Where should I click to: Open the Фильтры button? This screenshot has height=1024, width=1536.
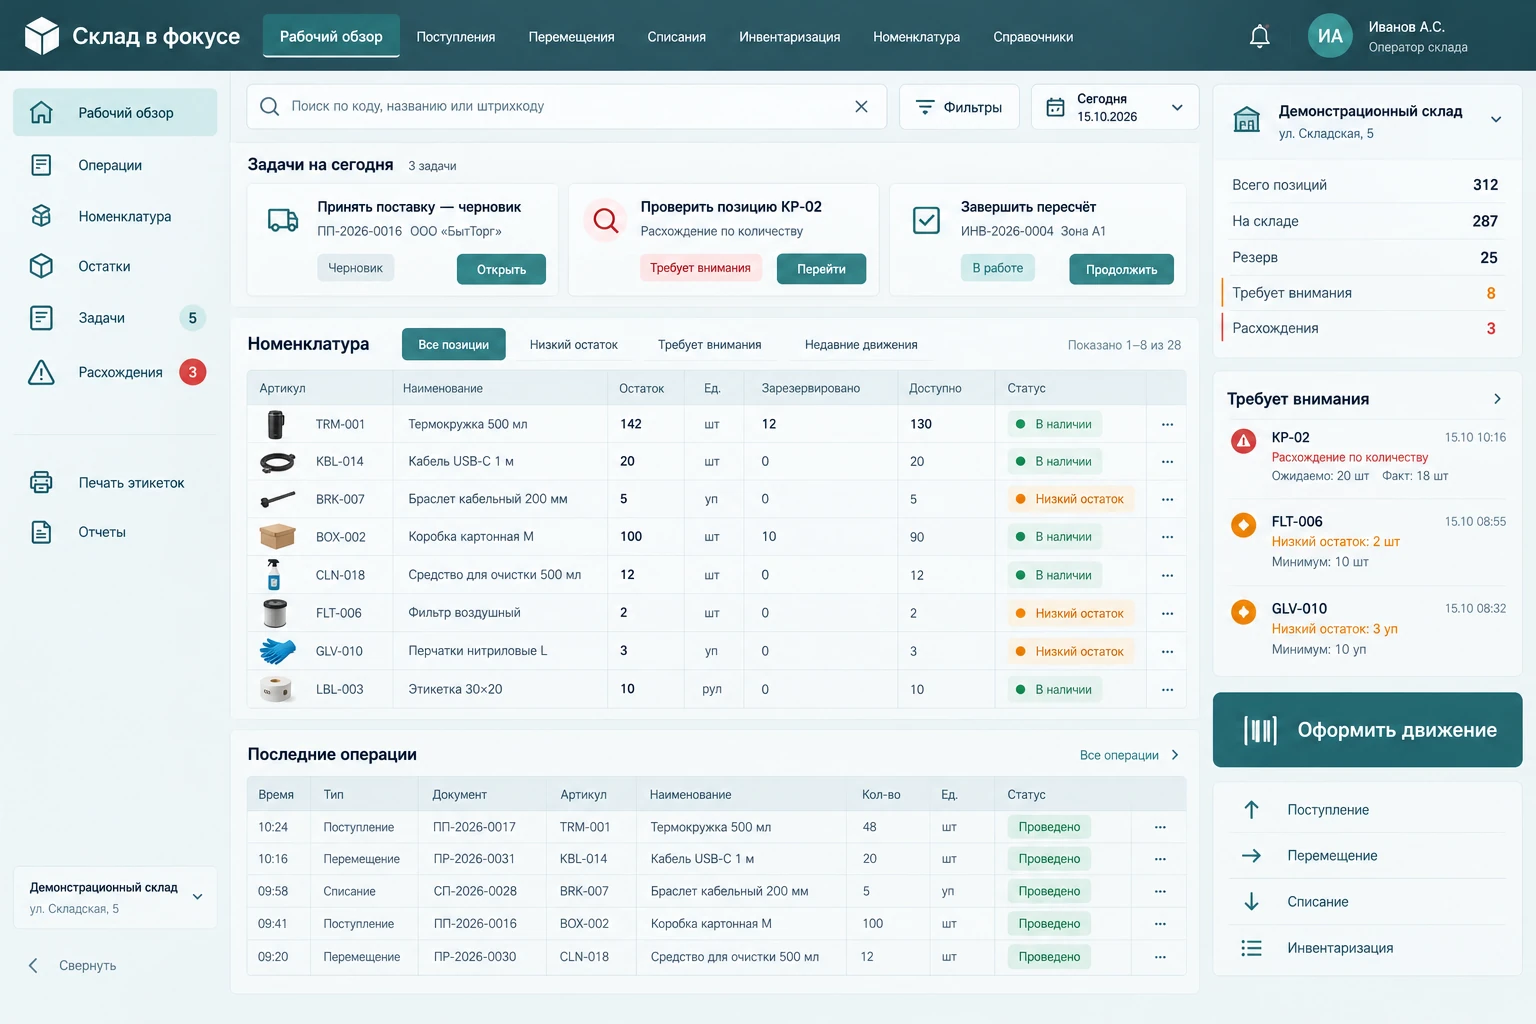point(959,107)
